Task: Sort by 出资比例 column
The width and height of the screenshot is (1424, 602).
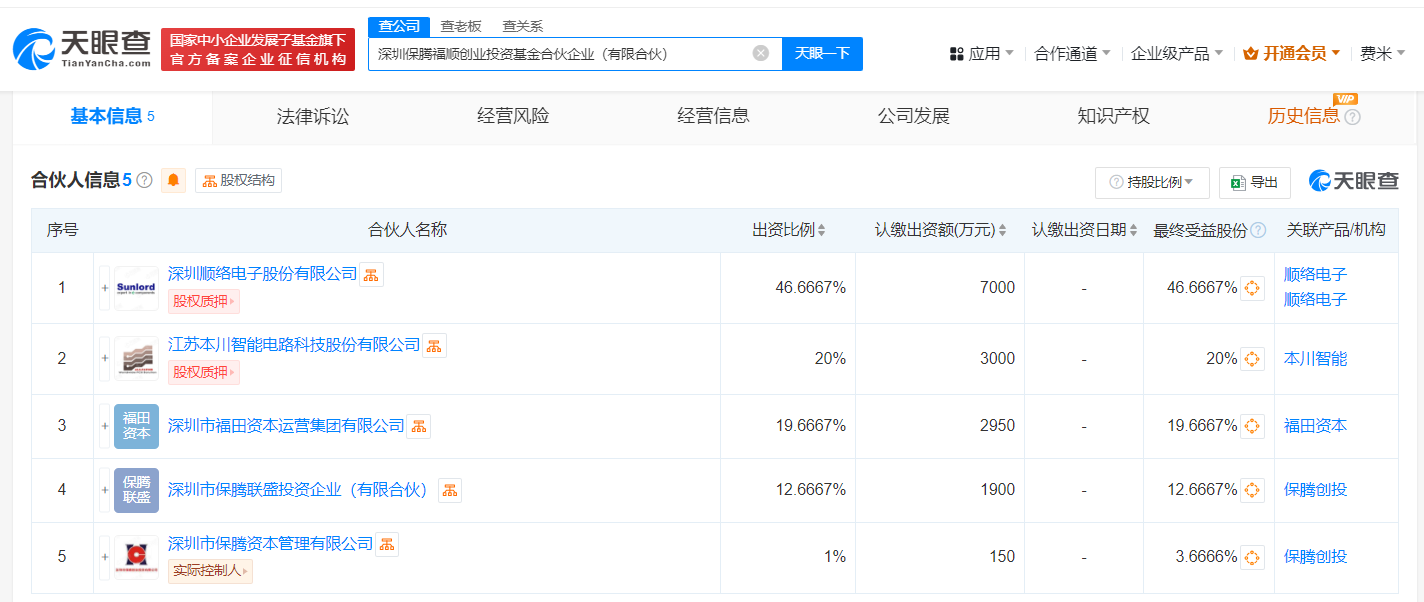Action: click(x=789, y=230)
